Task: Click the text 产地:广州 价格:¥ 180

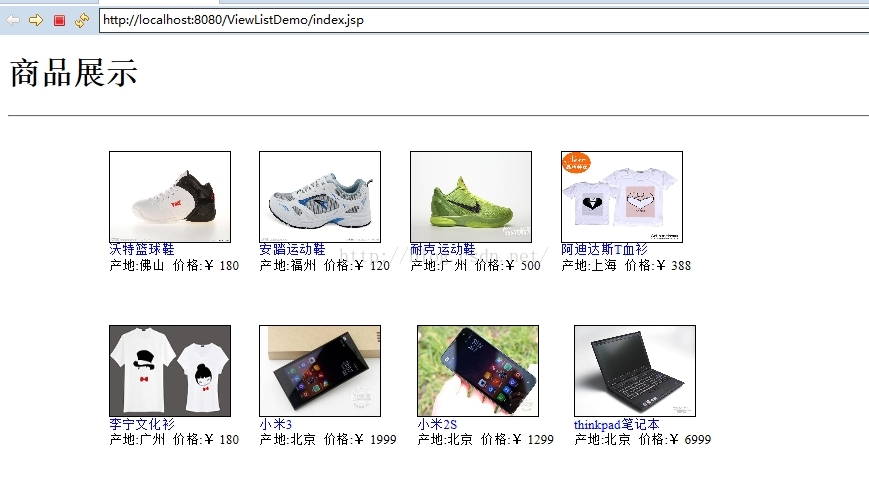Action: 174,439
